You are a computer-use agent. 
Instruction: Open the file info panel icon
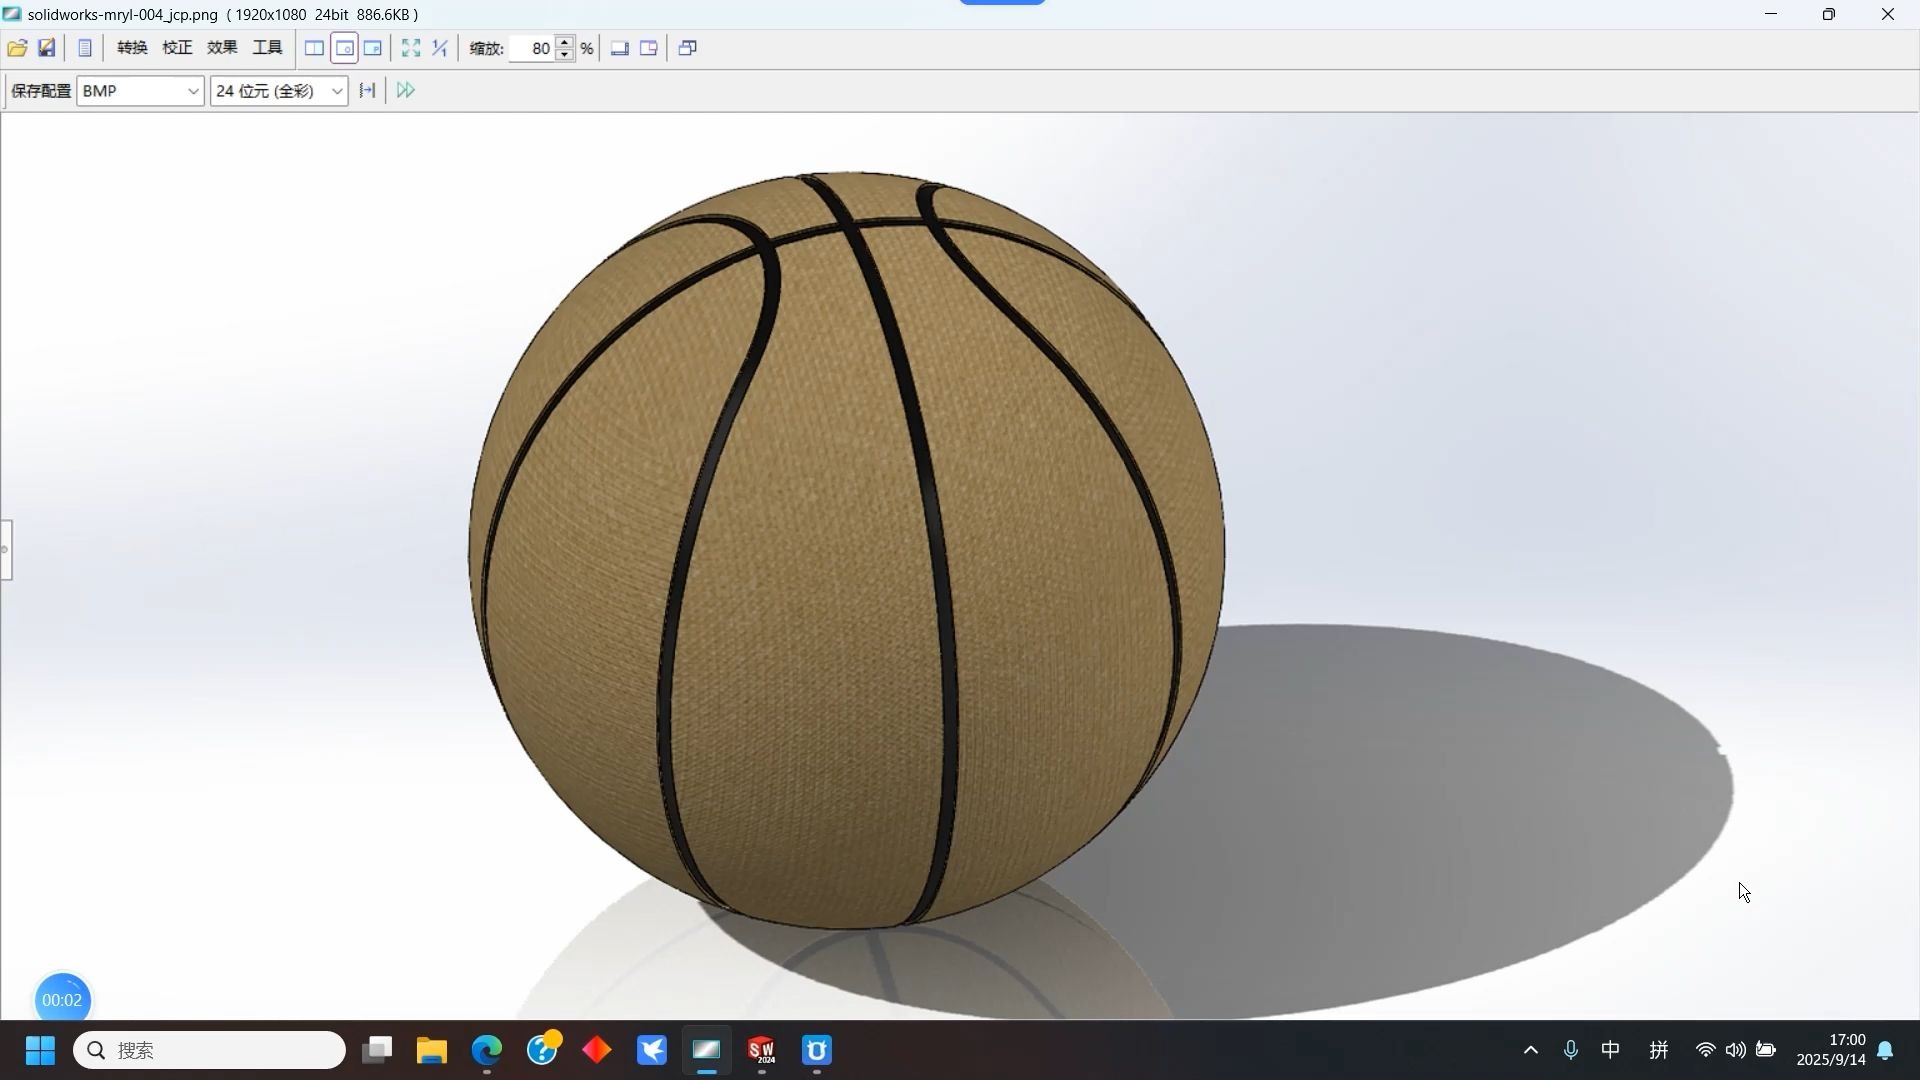tap(85, 48)
